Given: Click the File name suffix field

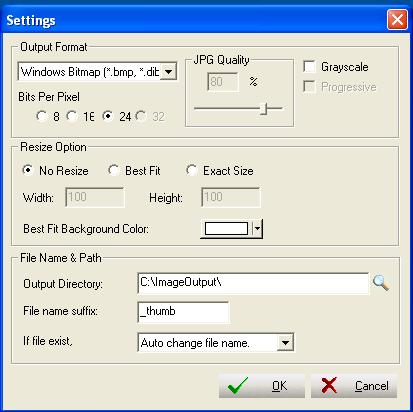Looking at the screenshot, I should click(183, 312).
